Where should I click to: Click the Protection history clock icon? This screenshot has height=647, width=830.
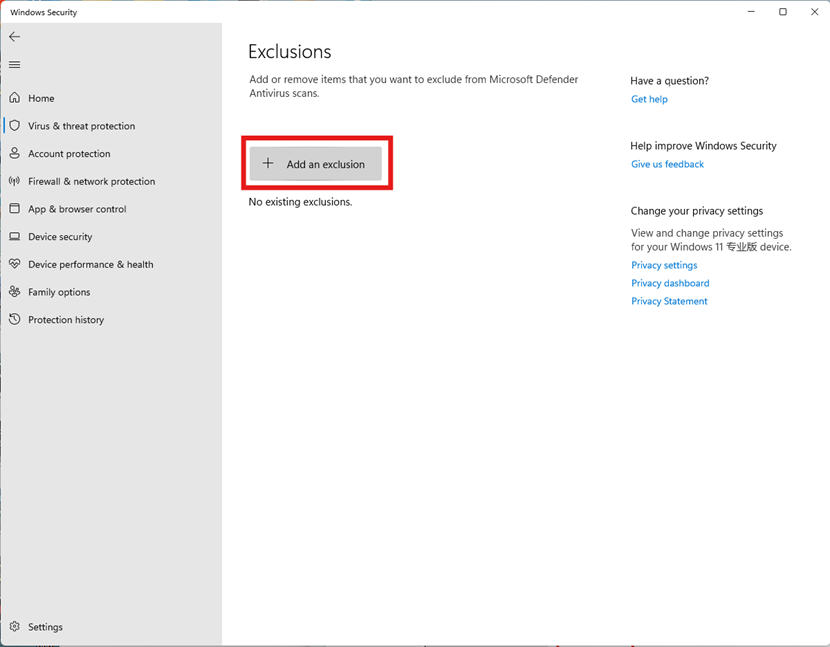(15, 319)
